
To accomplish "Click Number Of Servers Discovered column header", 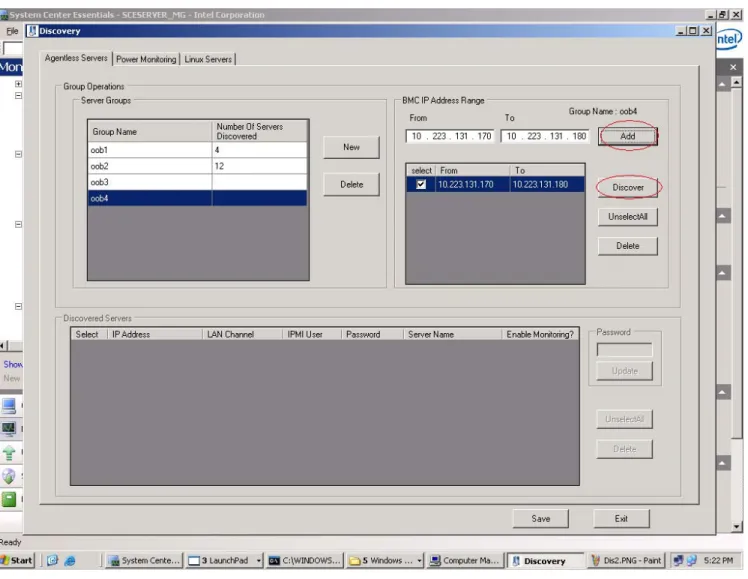I will [260, 131].
